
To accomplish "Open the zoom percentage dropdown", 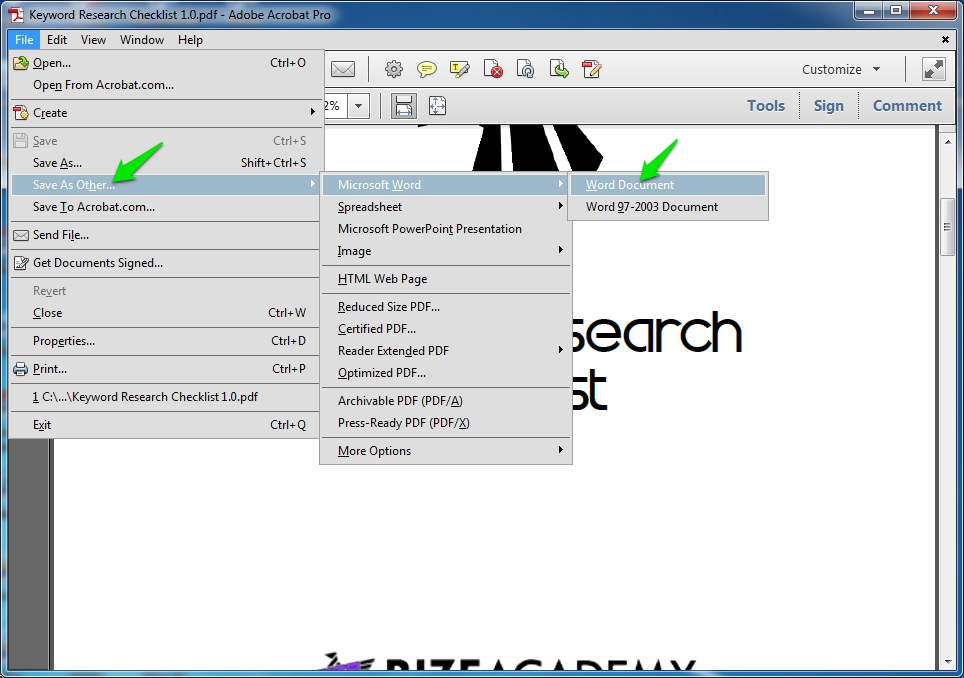I will (x=358, y=105).
